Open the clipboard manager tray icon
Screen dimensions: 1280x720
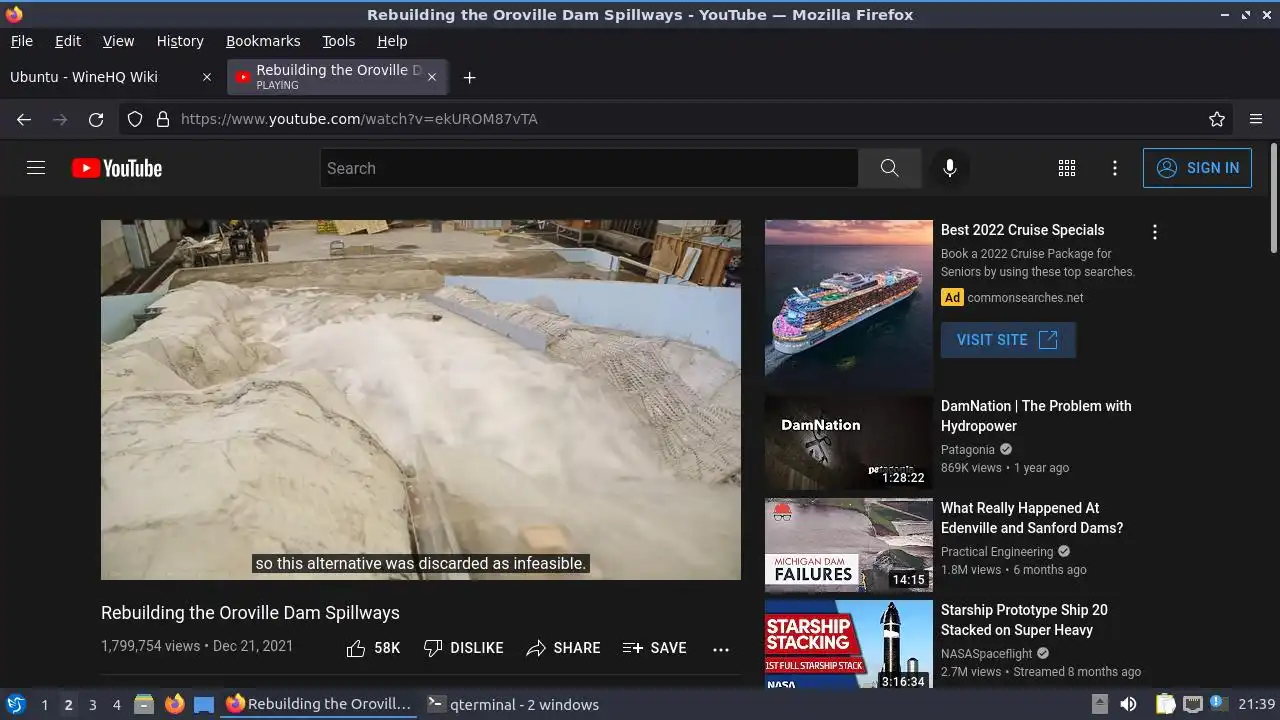(x=1165, y=704)
